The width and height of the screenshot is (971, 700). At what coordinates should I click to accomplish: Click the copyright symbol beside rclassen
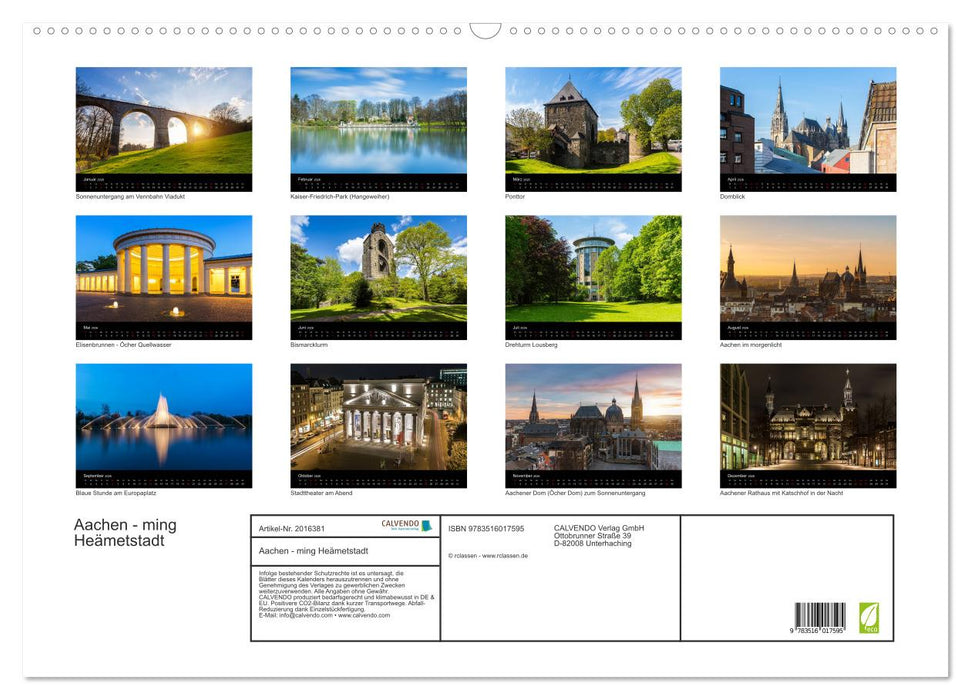point(451,555)
